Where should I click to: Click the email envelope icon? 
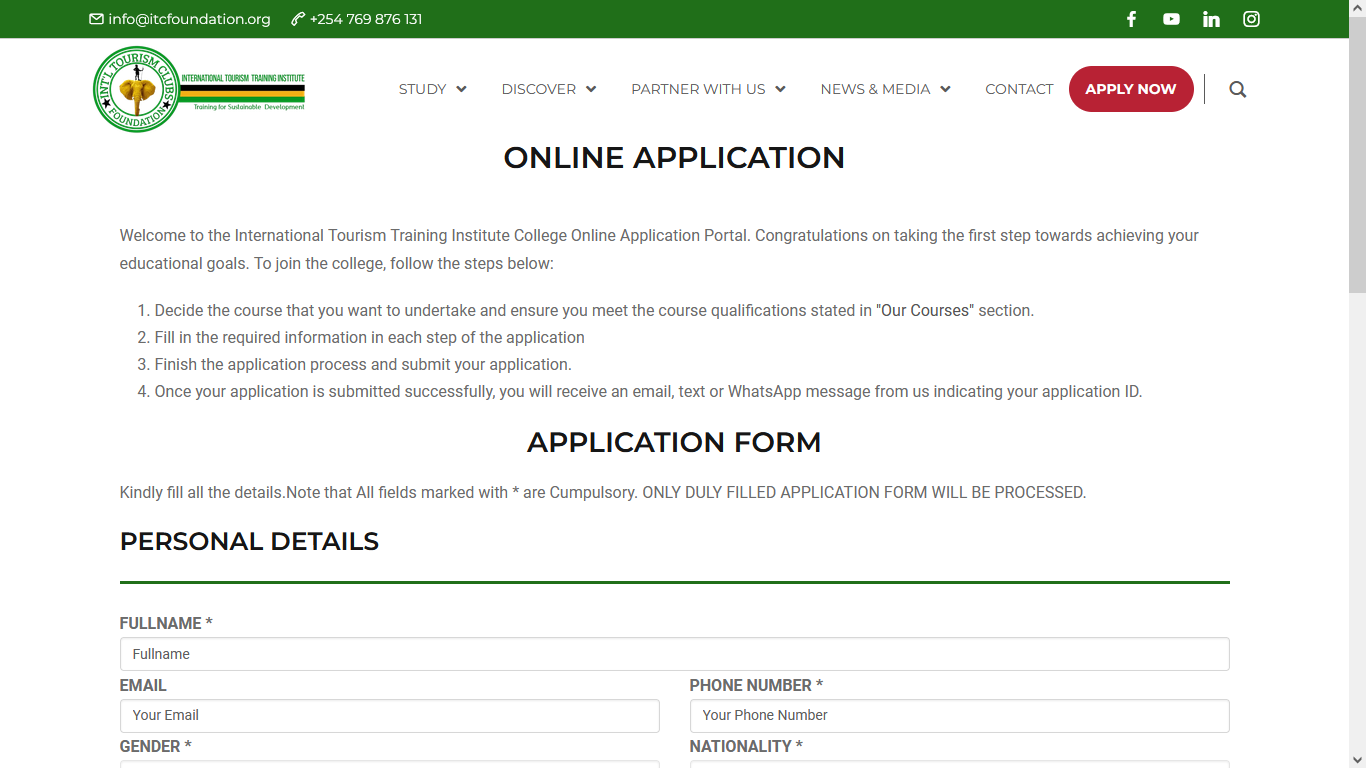pos(96,19)
